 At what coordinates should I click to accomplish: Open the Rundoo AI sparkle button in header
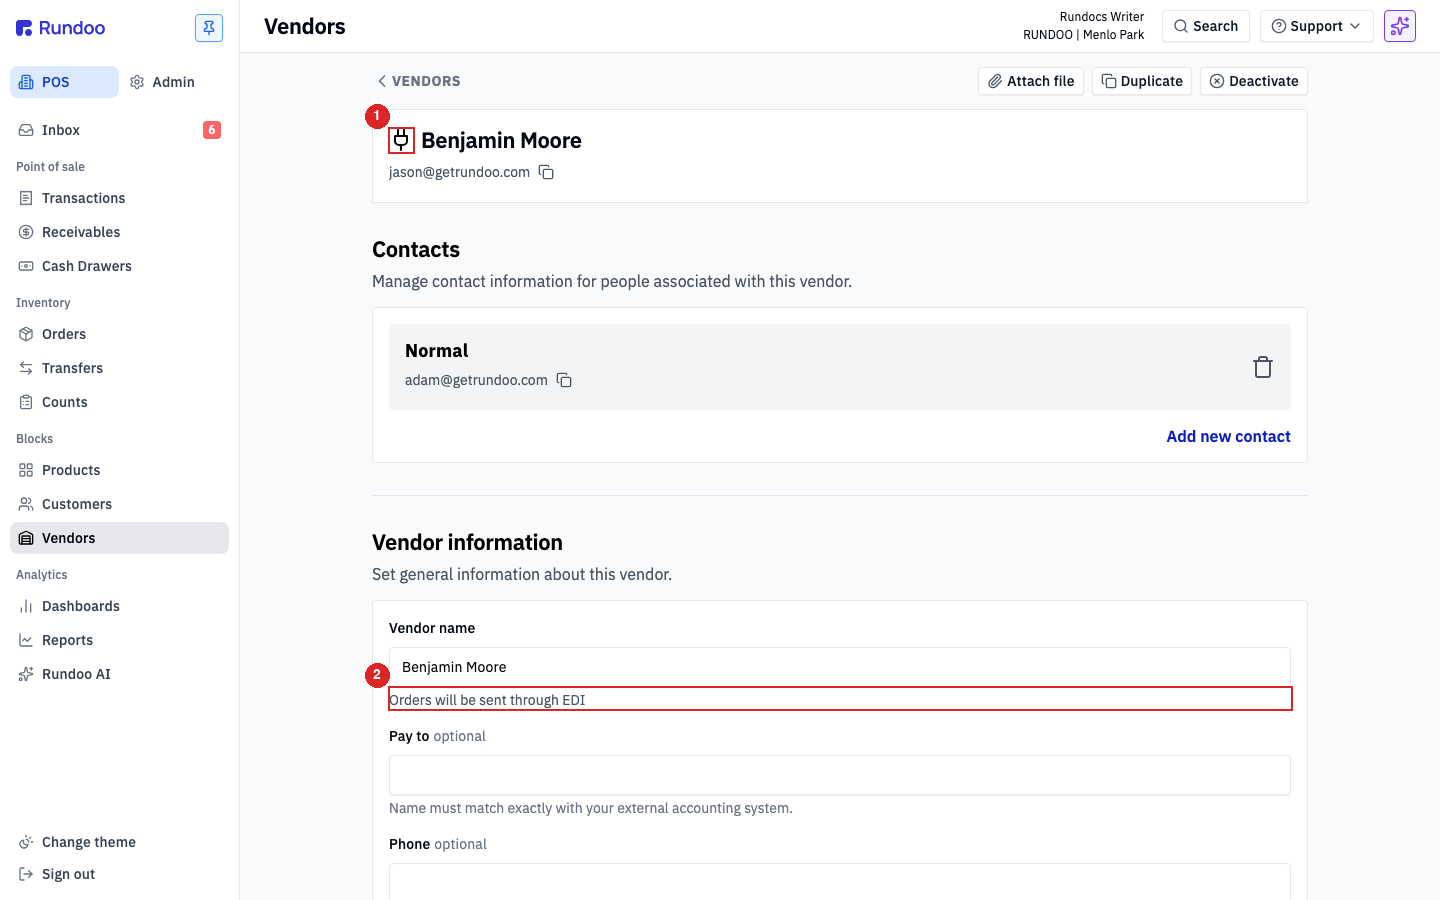click(x=1400, y=26)
